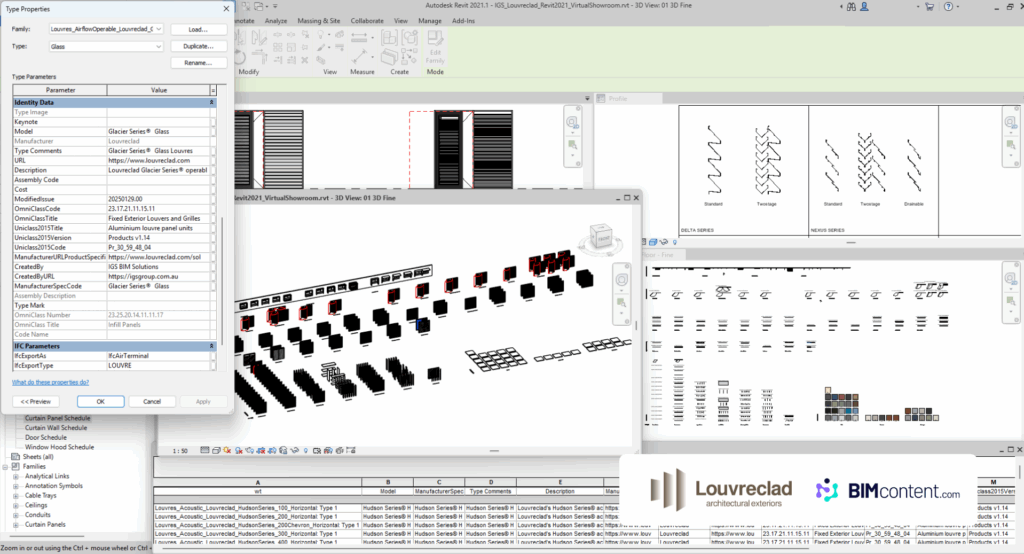Image resolution: width=1024 pixels, height=554 pixels.
Task: Click the Duplicate... button
Action: coord(198,46)
